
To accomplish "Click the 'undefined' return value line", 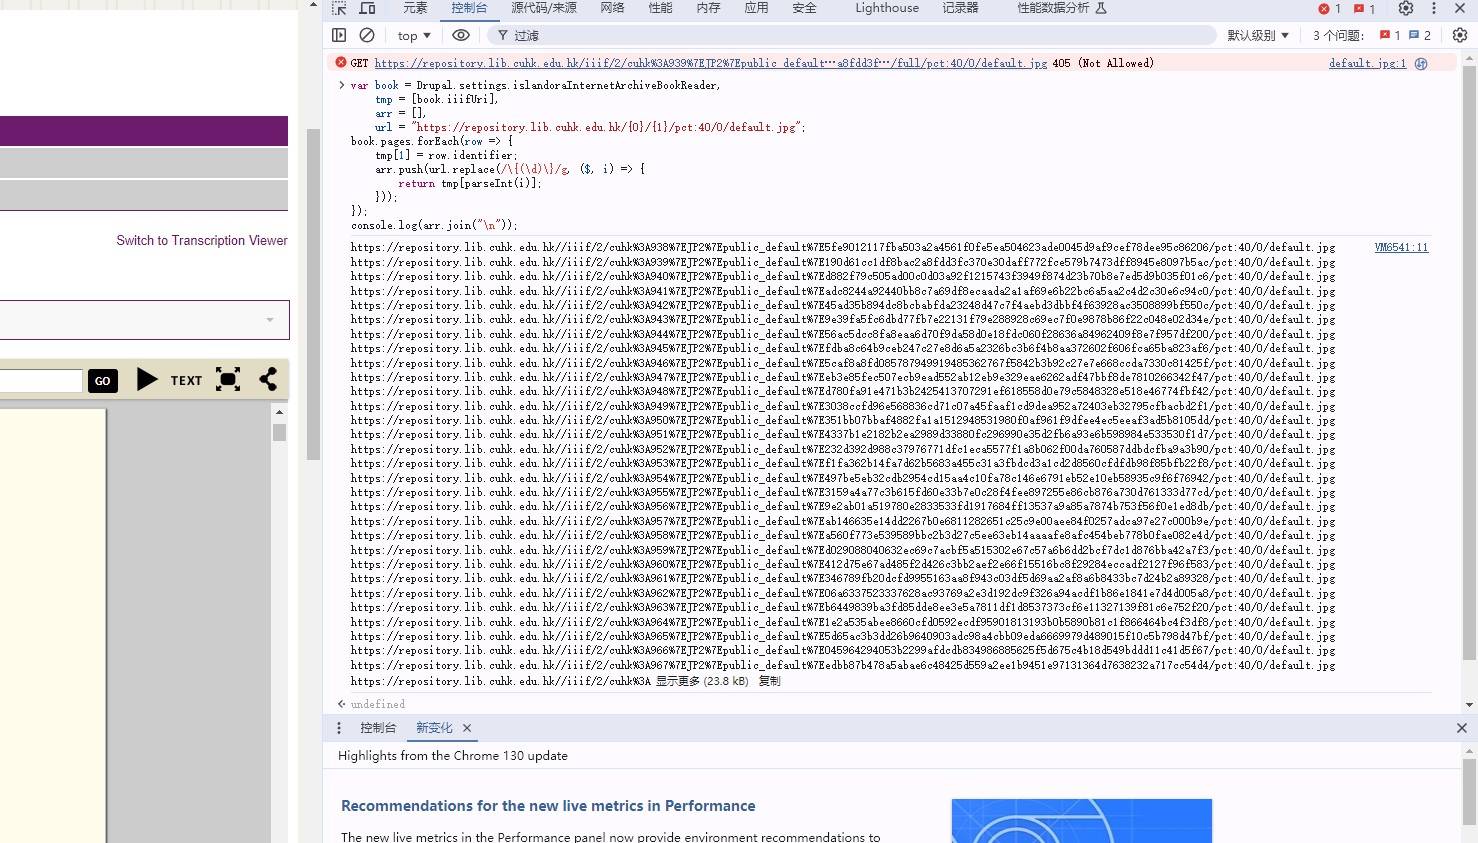I will (378, 704).
